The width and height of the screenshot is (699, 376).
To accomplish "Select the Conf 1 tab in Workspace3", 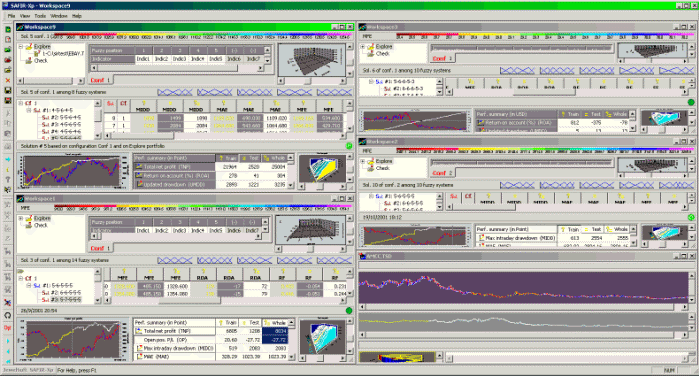I will click(x=442, y=58).
